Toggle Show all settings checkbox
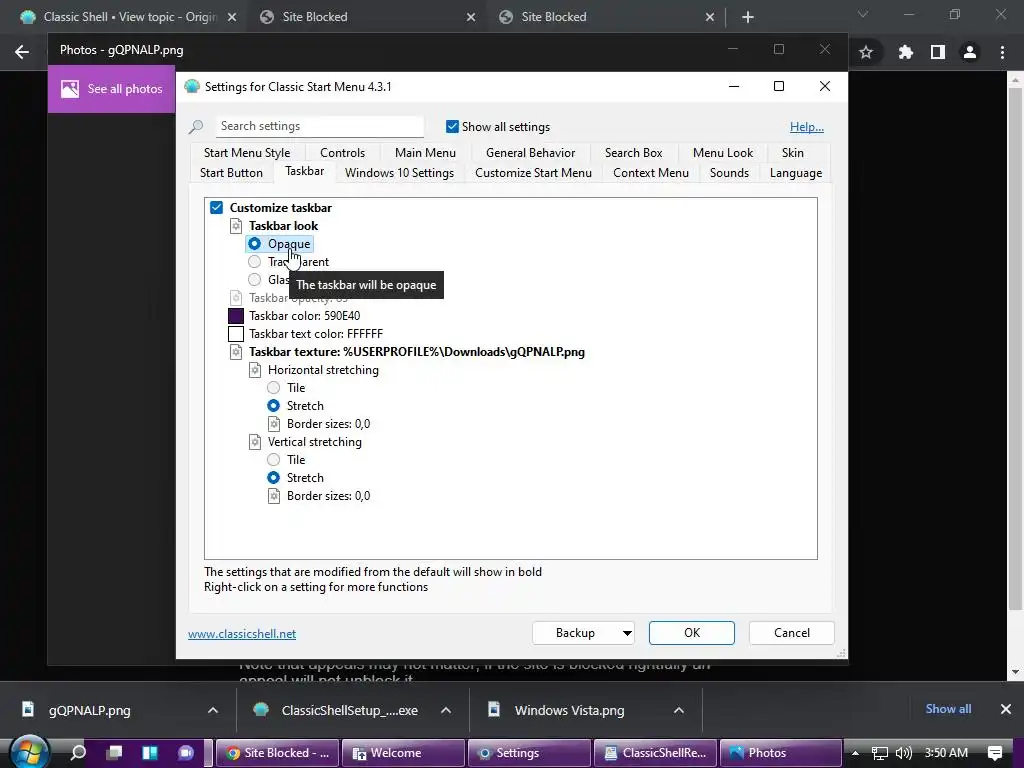 452,127
